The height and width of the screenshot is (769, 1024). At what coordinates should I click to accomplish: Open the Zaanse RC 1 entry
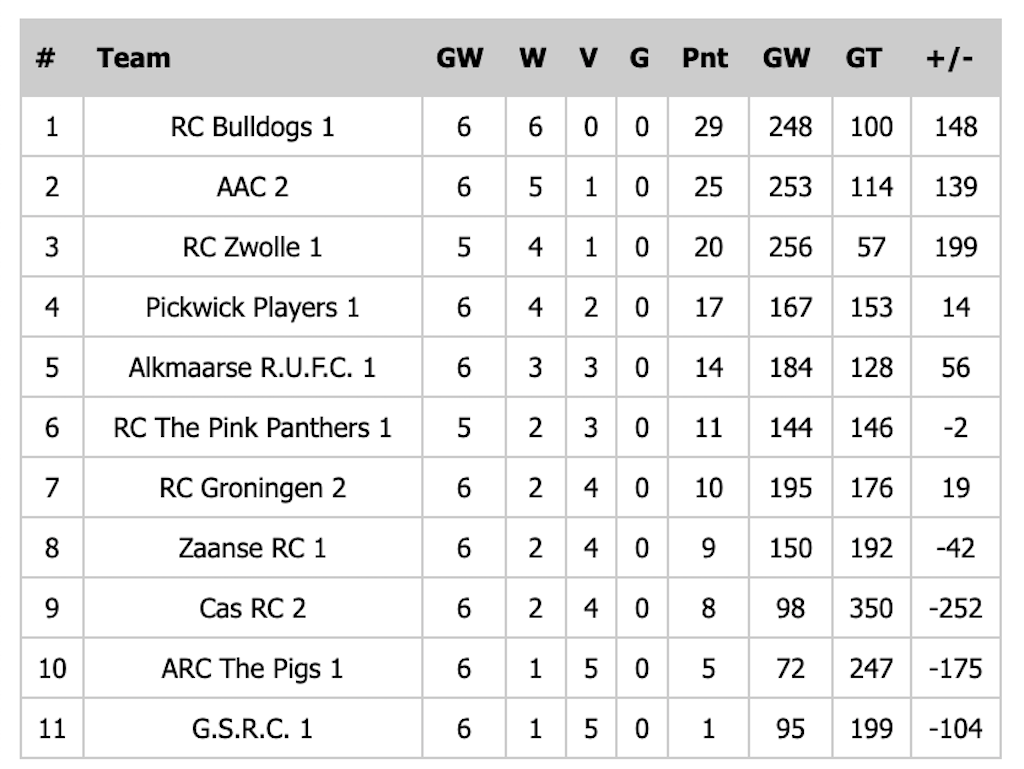point(252,548)
